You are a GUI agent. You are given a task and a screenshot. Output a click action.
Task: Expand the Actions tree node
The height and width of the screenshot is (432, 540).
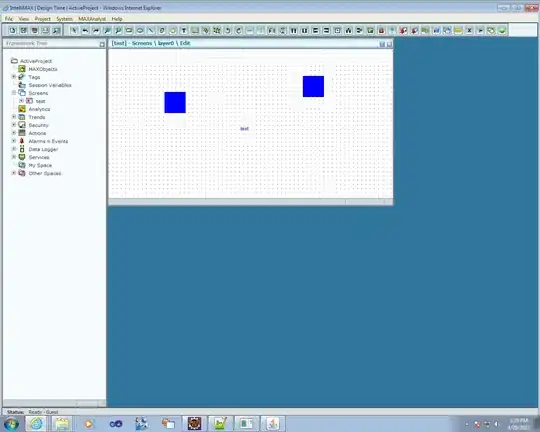coord(14,133)
